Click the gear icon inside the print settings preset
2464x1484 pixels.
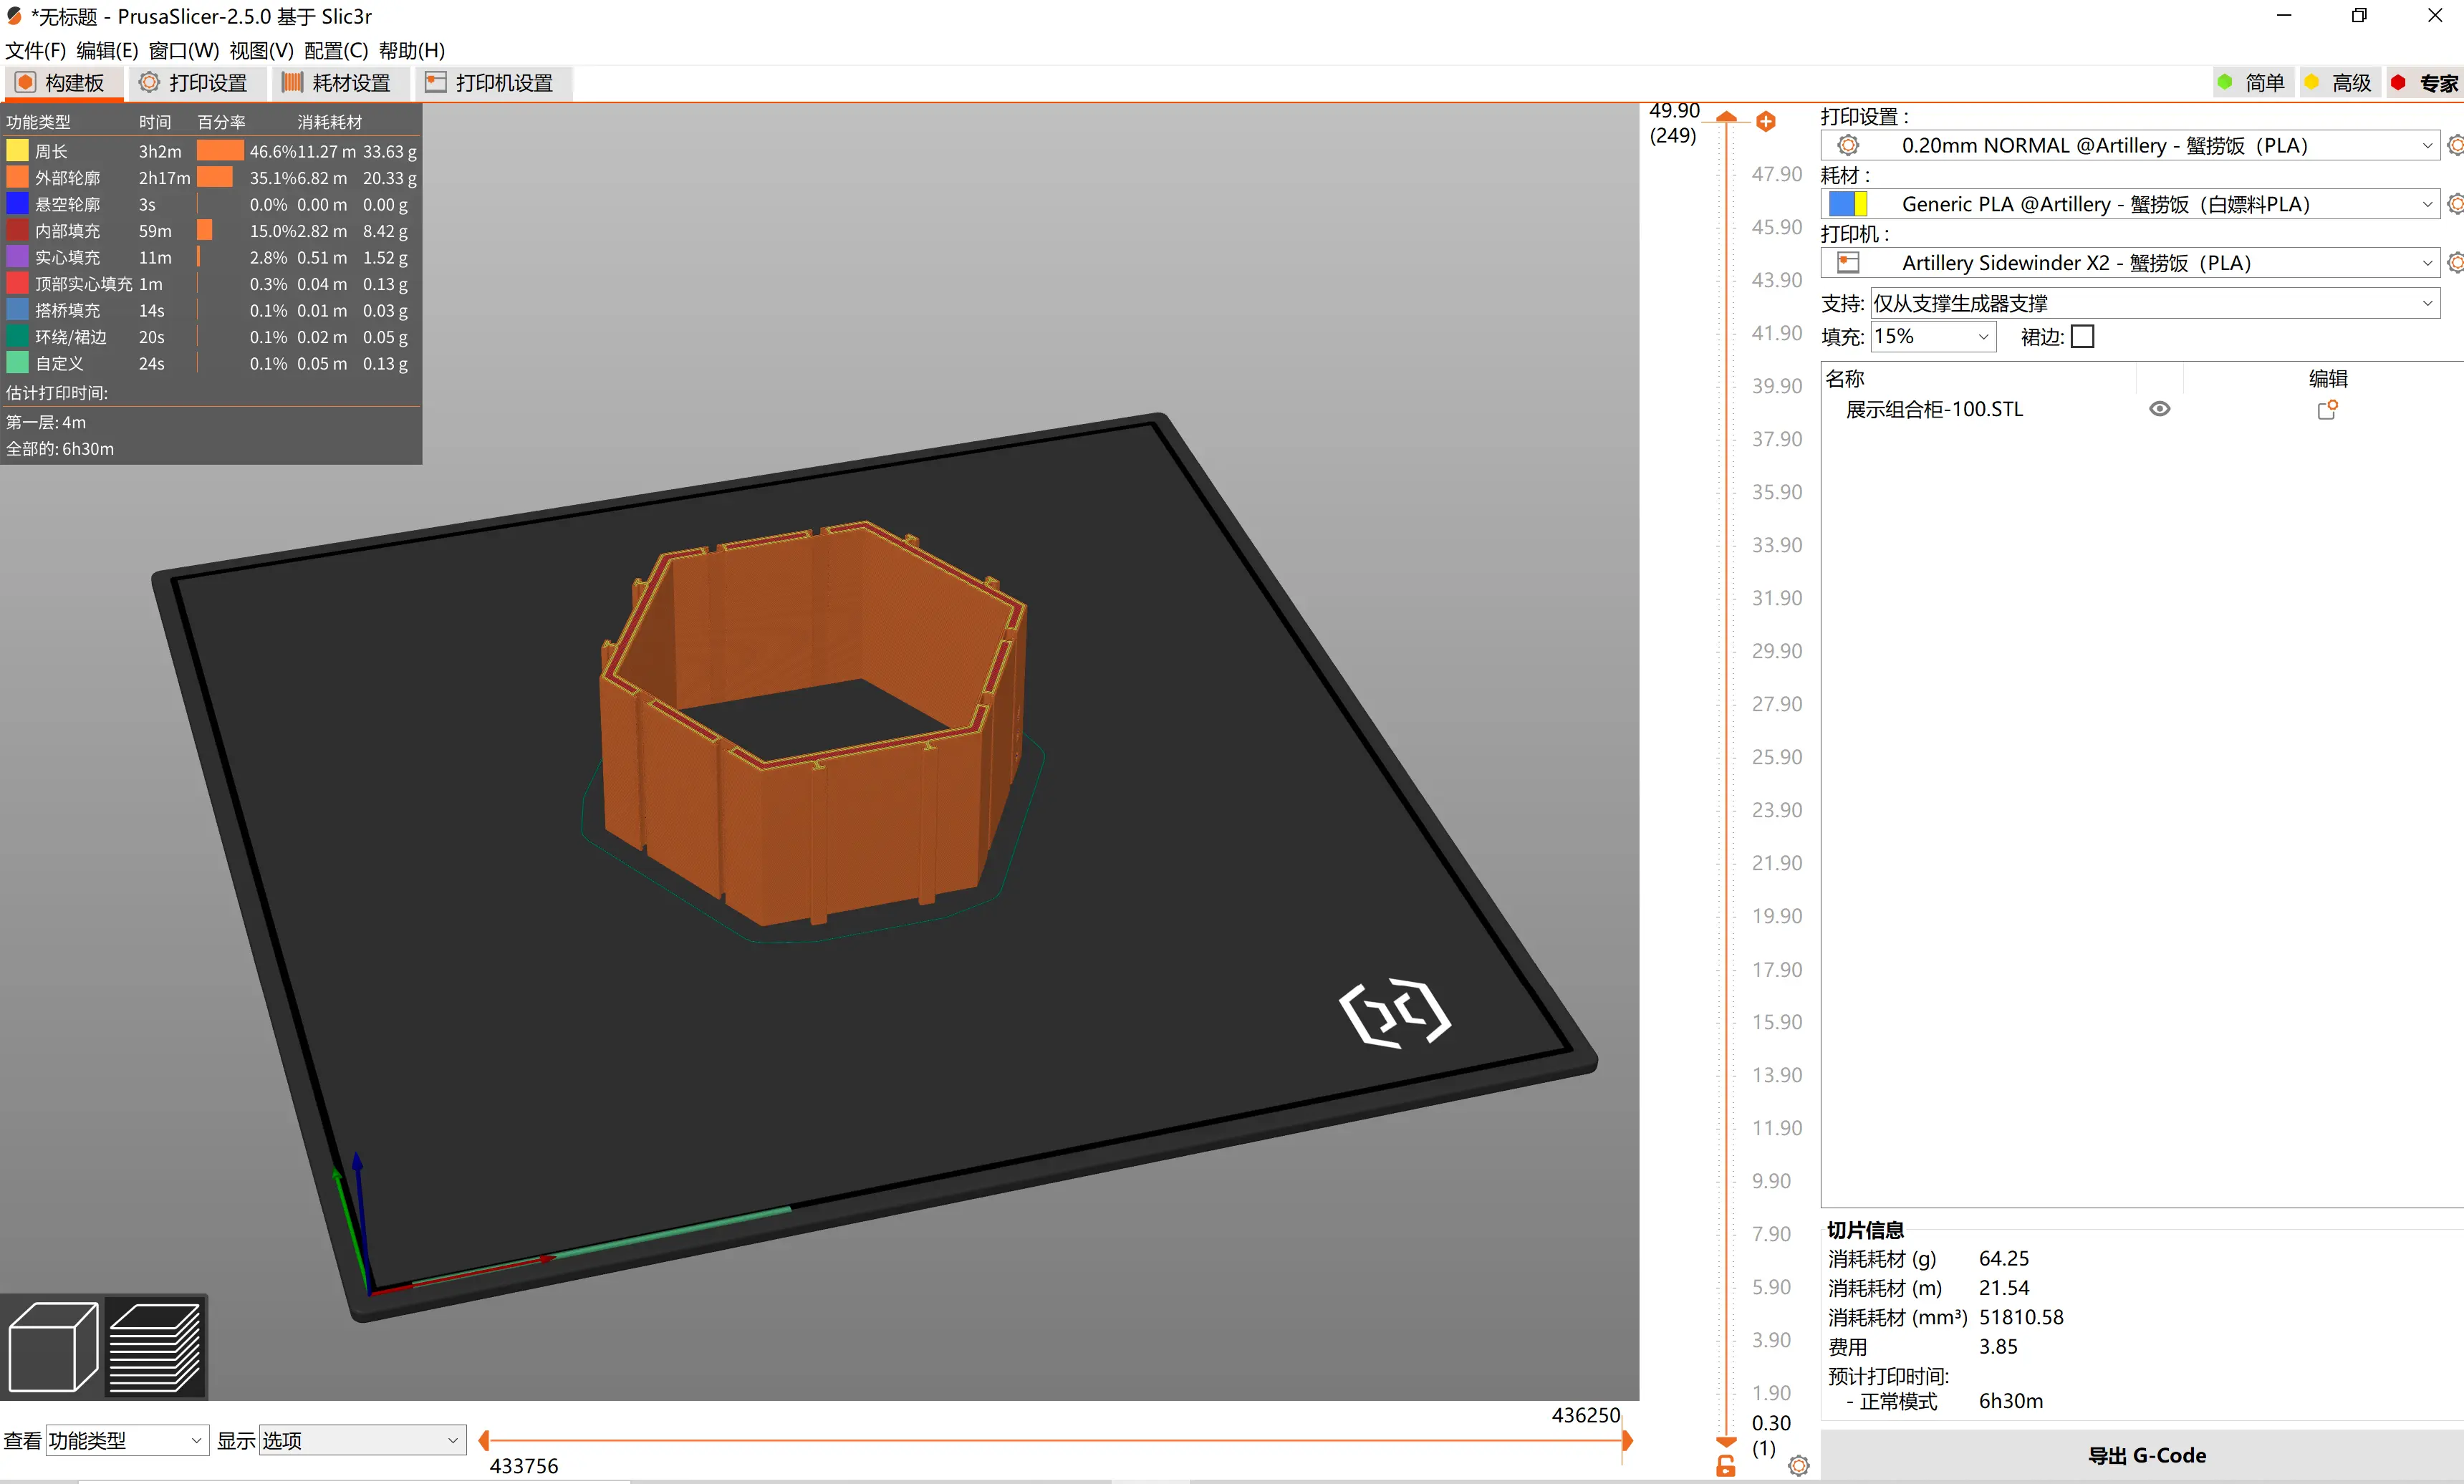coord(1848,145)
